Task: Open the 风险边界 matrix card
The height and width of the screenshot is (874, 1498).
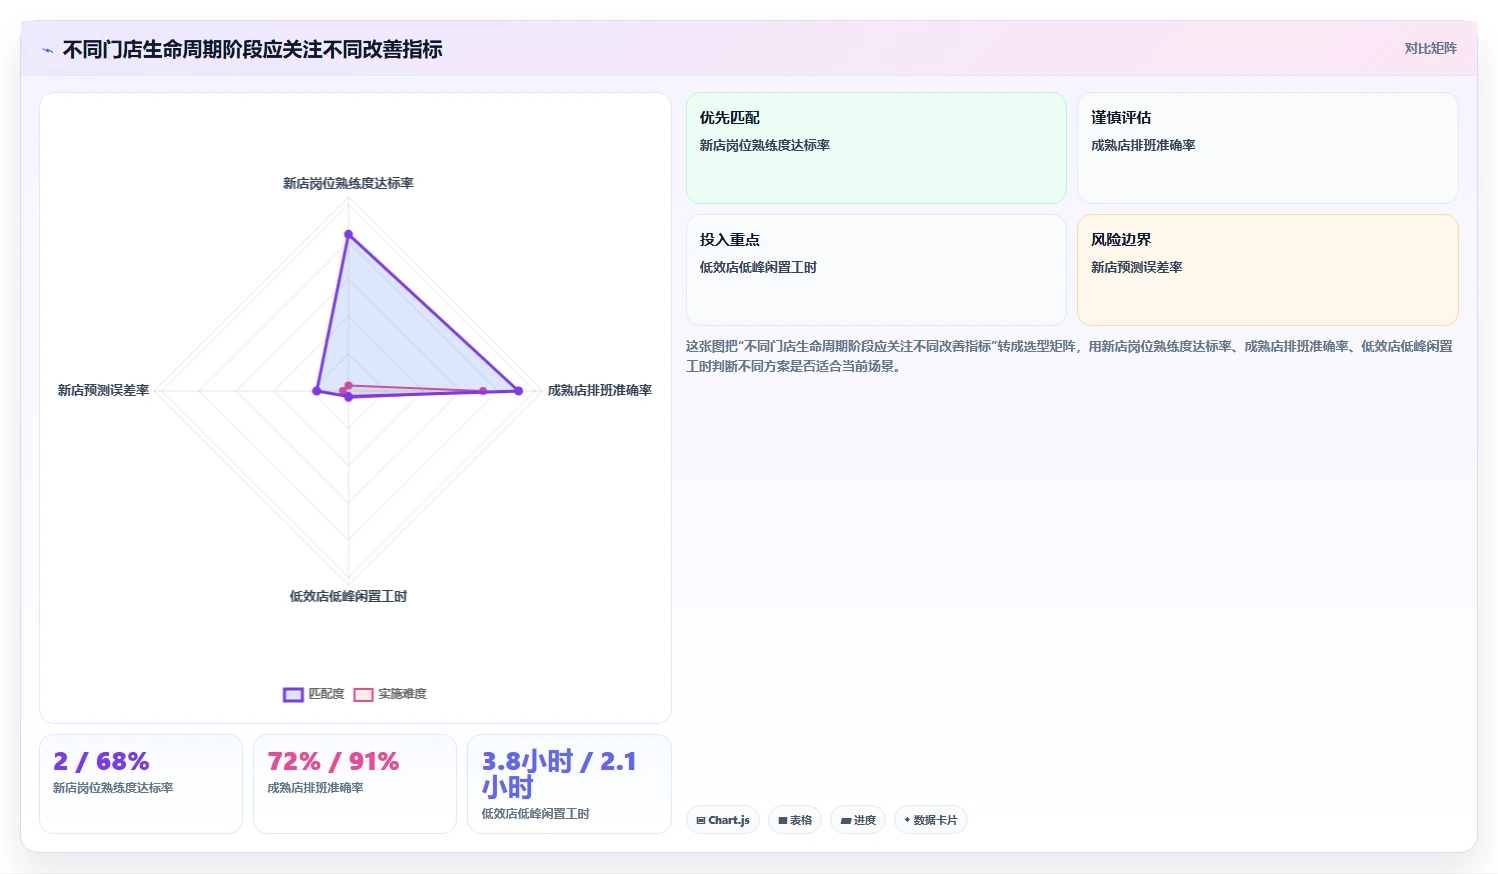Action: pos(1267,270)
